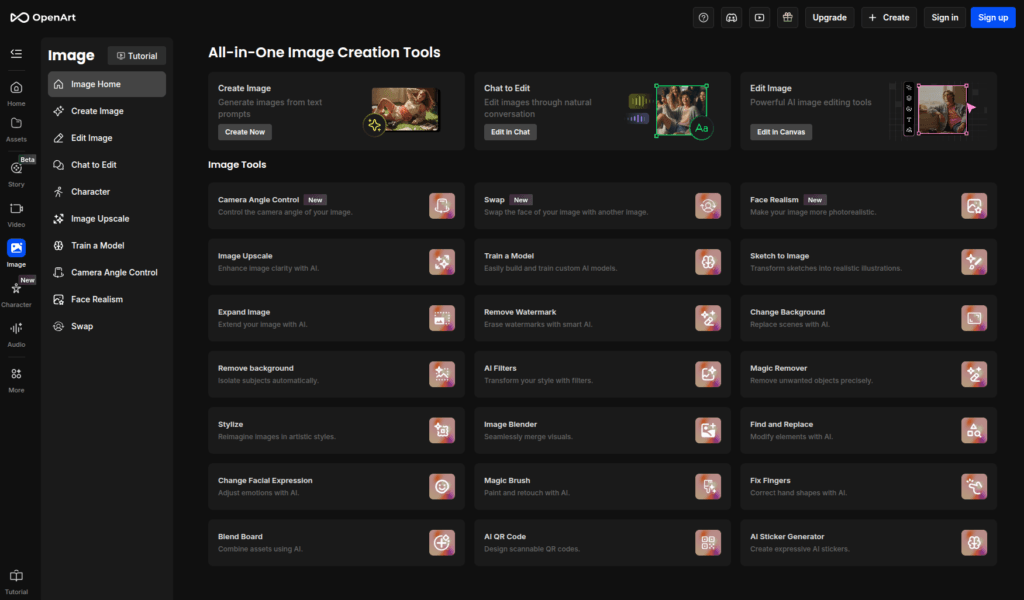Click Fix Fingers card icon
Screen dimensions: 1024x600
[974, 486]
